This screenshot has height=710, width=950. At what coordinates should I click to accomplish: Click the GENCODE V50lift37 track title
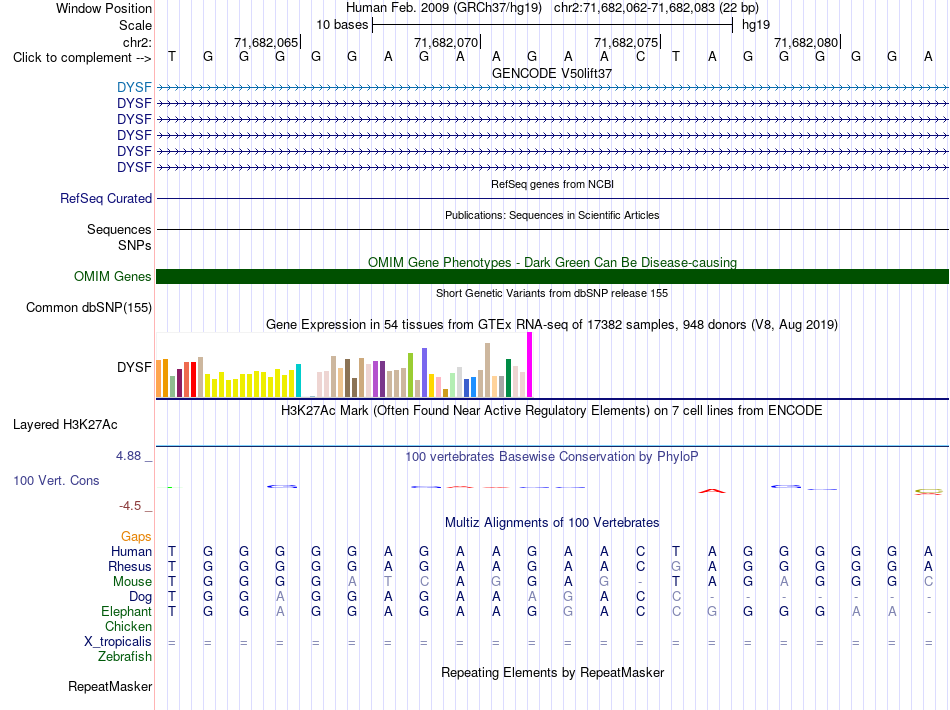tap(552, 73)
